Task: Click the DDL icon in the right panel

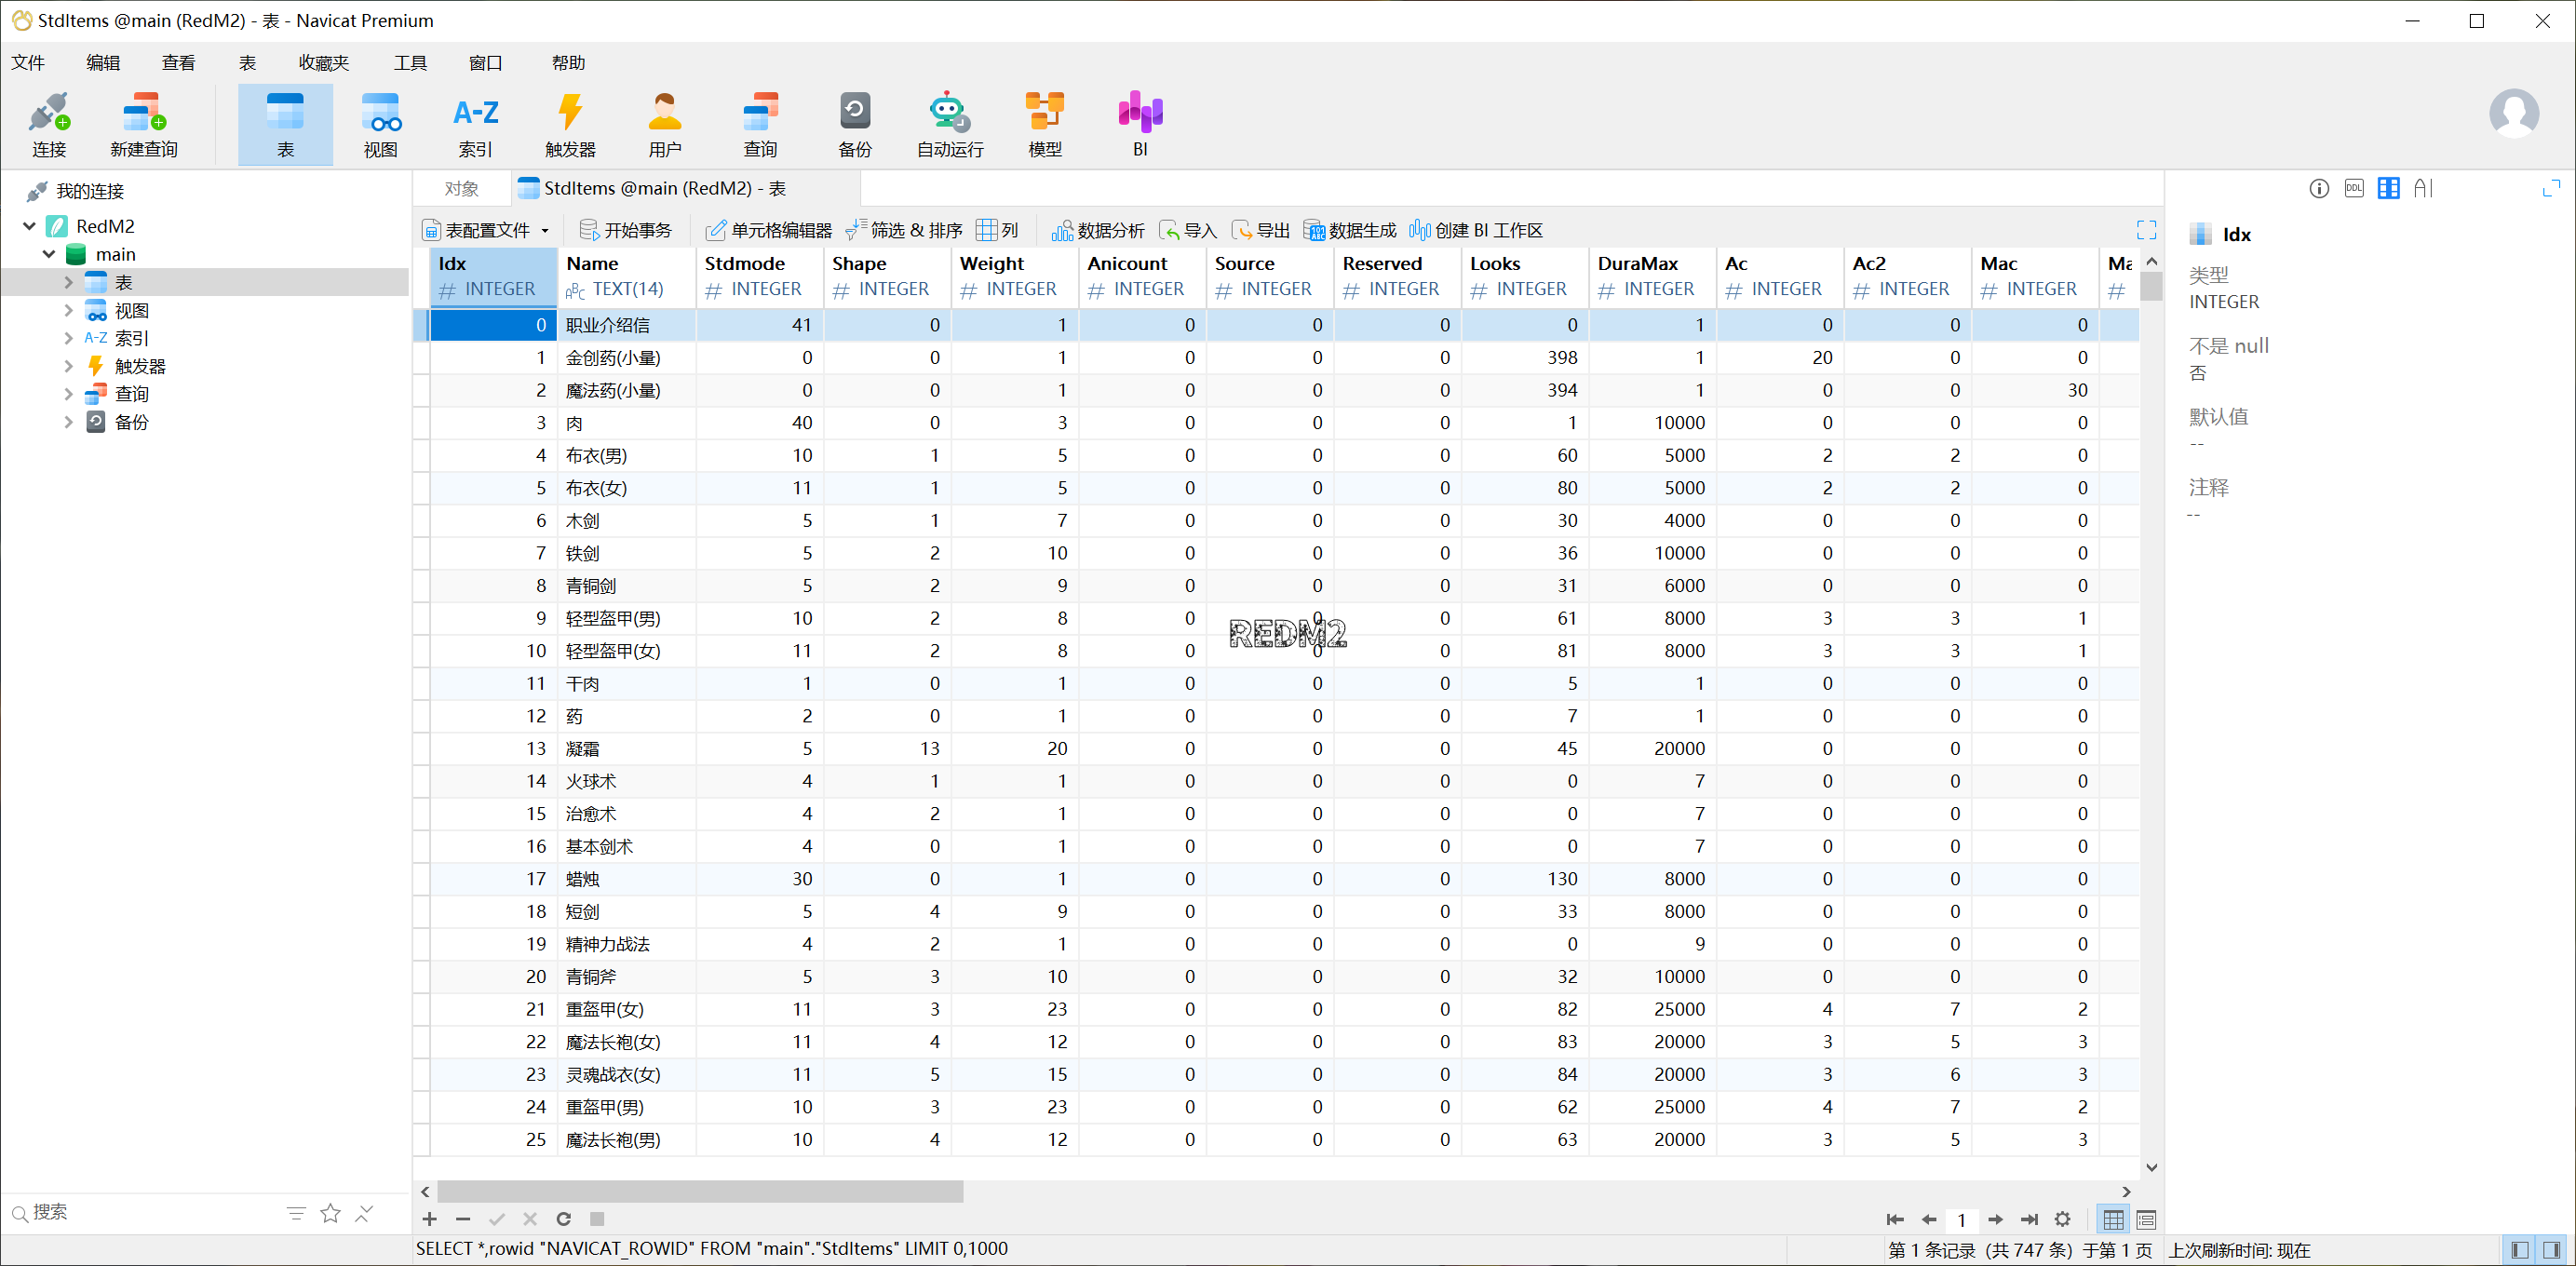Action: click(x=2354, y=188)
